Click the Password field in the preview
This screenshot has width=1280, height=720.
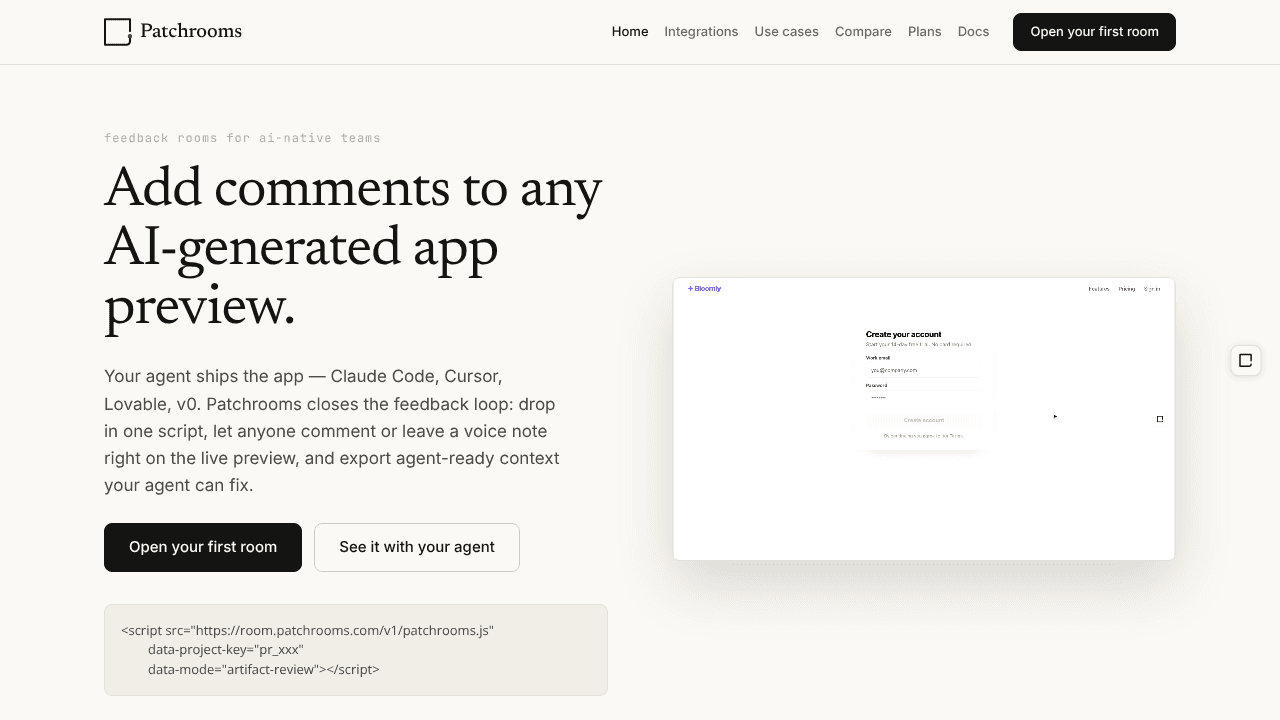coord(923,397)
